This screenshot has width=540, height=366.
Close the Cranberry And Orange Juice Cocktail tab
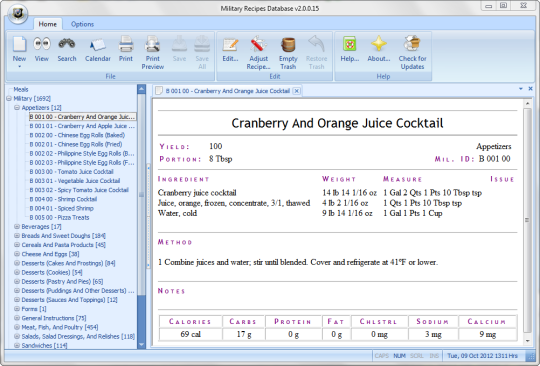point(297,91)
